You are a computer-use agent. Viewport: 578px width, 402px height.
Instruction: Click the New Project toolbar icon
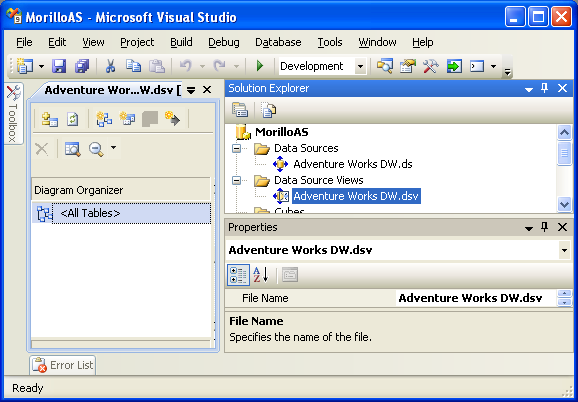click(25, 66)
